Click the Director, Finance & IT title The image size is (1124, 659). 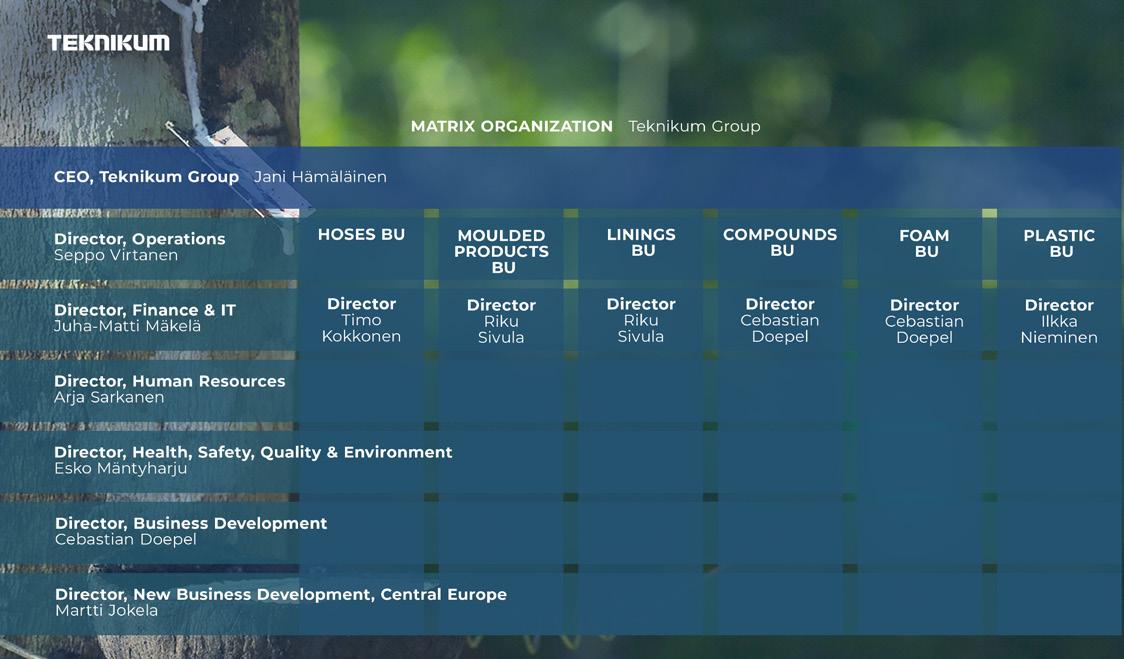(x=145, y=310)
